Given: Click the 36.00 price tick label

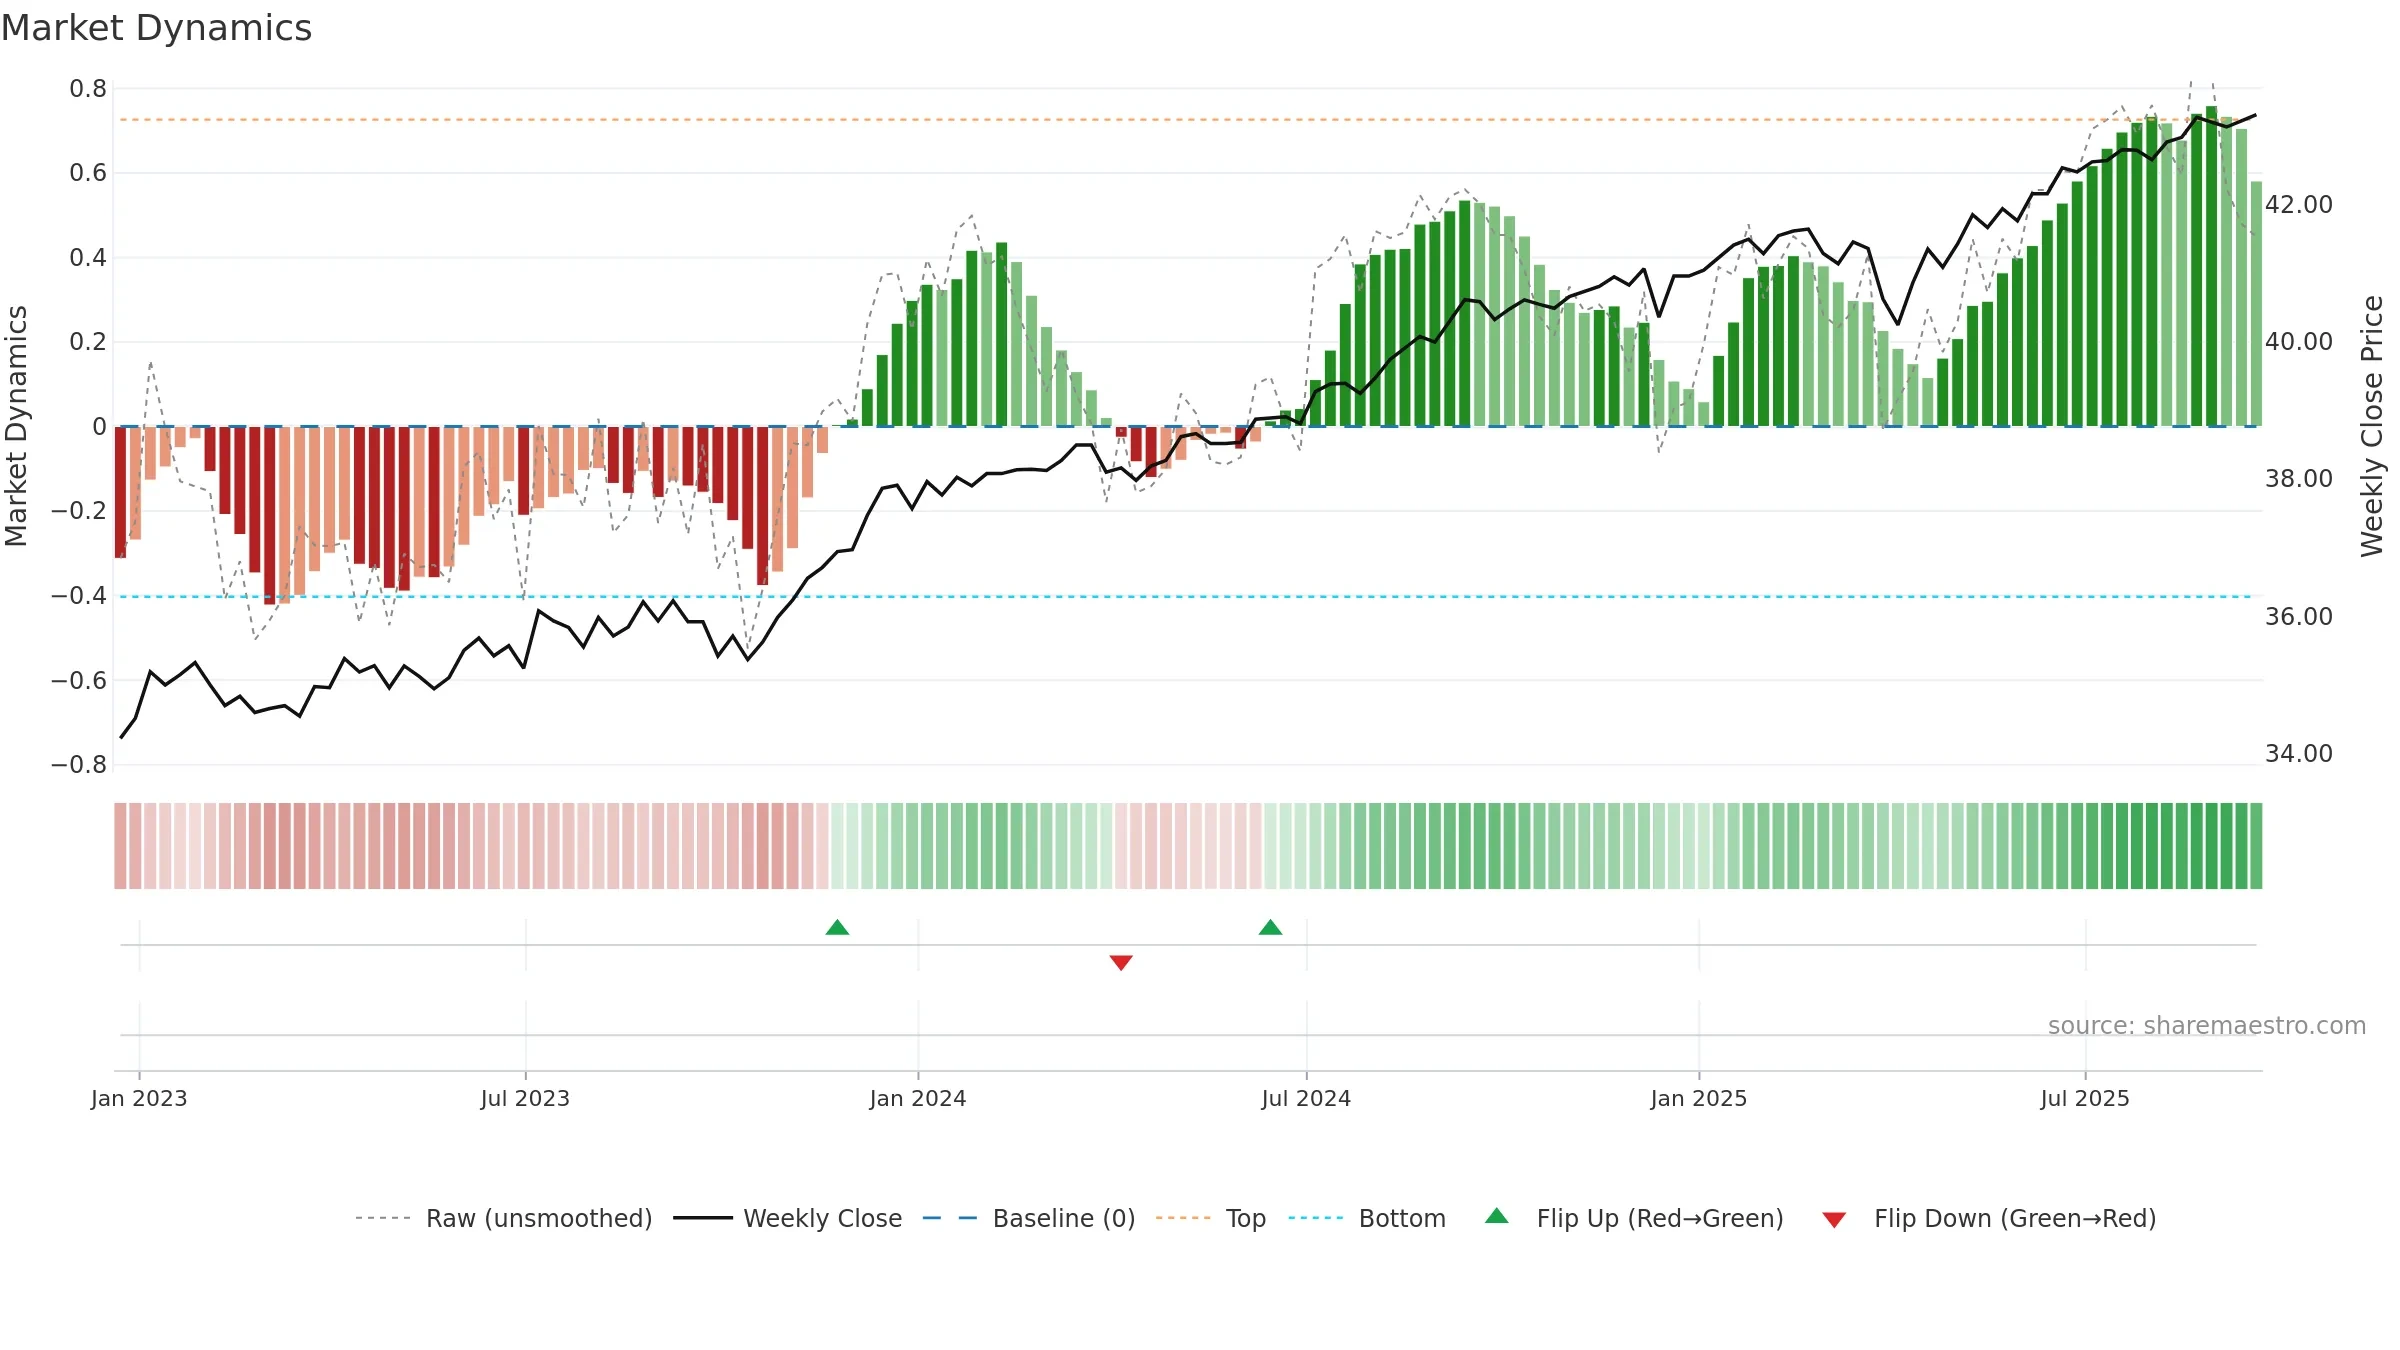Looking at the screenshot, I should click(x=2298, y=616).
